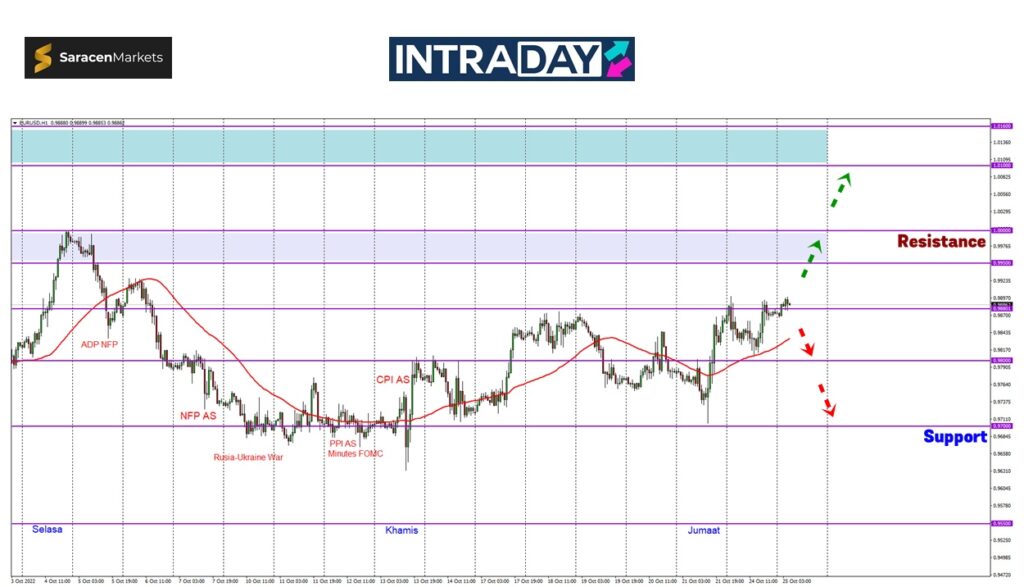Select the Support label
This screenshot has width=1024, height=587.
954,436
